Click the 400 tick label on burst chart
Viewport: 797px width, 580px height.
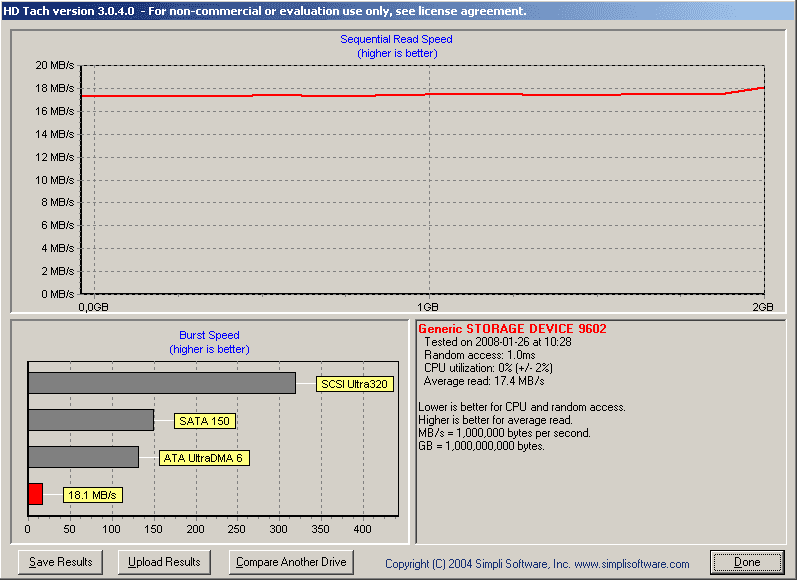pyautogui.click(x=362, y=529)
